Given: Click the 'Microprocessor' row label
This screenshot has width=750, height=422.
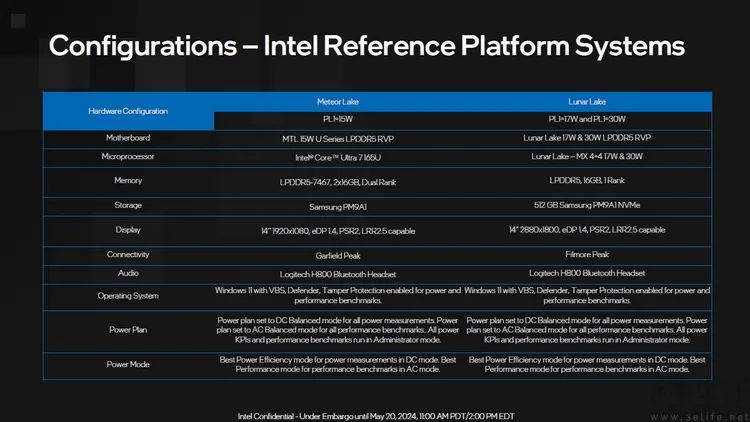Looking at the screenshot, I should tap(128, 156).
